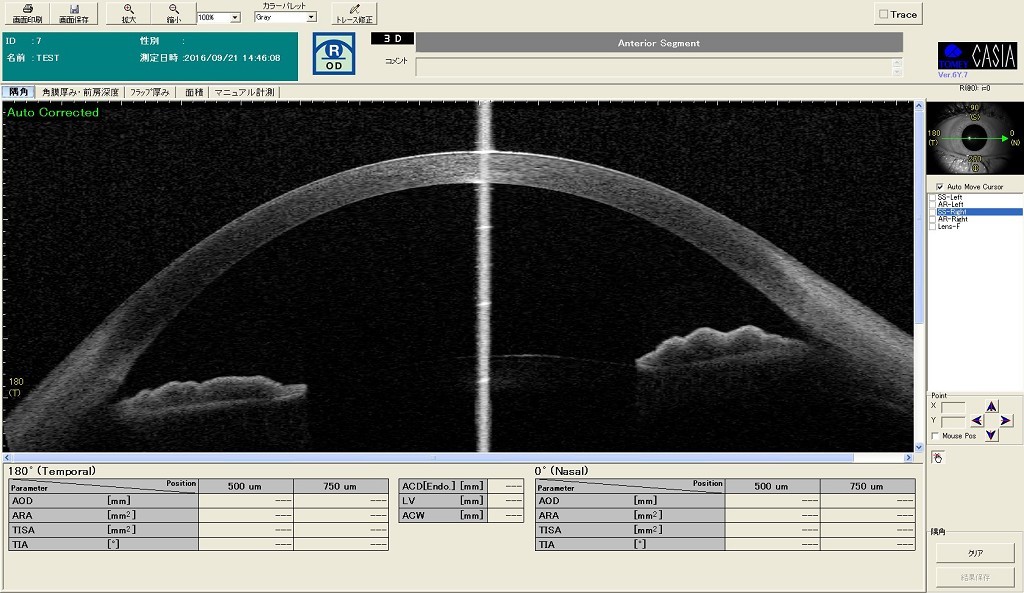Click the eye camera thumbnail image

point(975,138)
